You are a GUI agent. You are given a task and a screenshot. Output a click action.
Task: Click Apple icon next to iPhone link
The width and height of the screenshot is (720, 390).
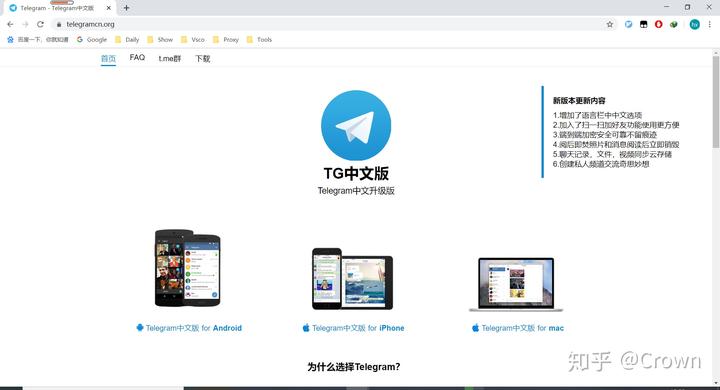pyautogui.click(x=306, y=328)
